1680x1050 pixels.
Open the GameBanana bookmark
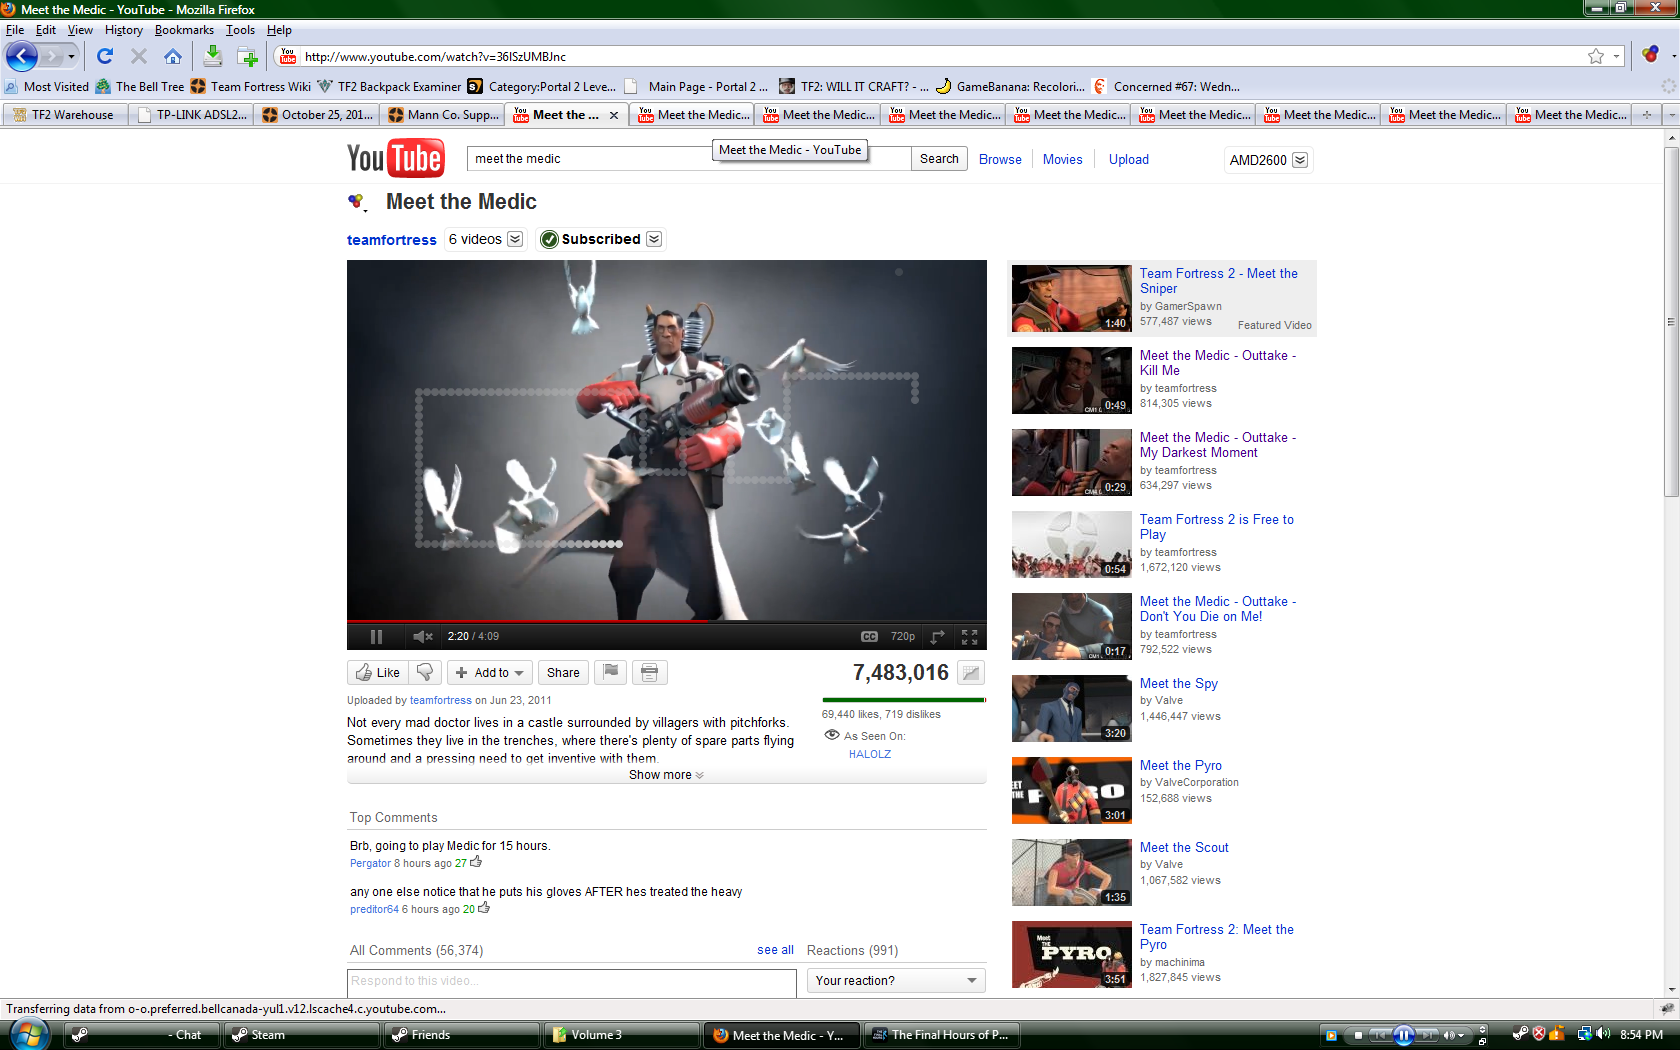(x=1010, y=87)
